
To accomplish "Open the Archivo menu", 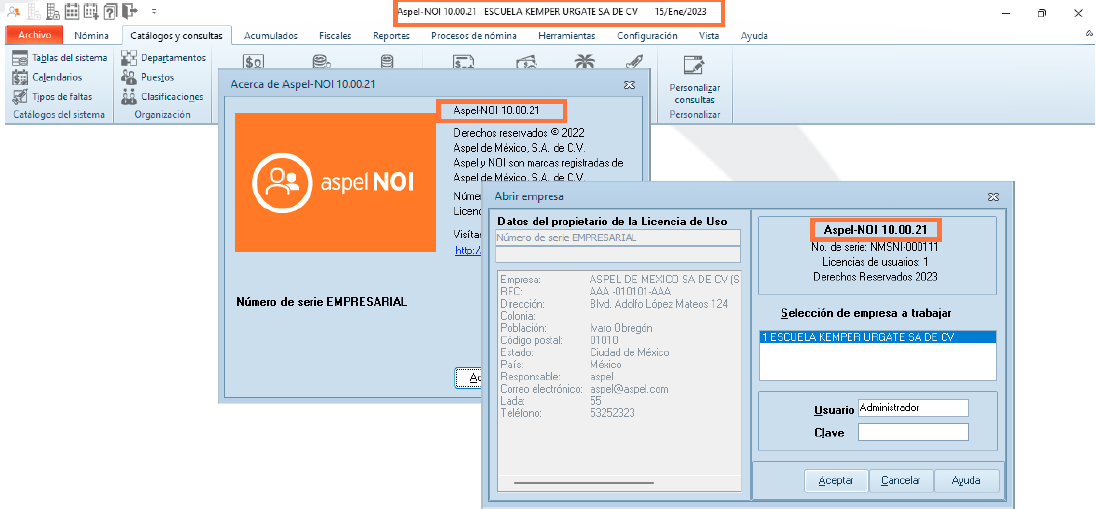I will point(34,35).
